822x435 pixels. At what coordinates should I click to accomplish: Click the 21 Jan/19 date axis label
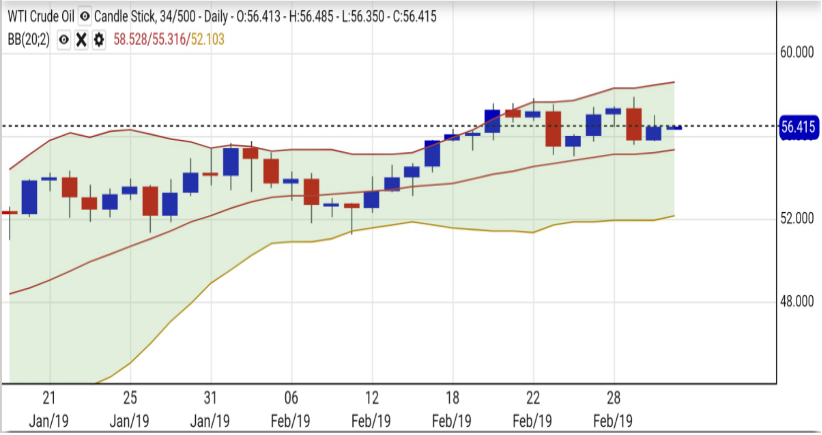tap(49, 407)
